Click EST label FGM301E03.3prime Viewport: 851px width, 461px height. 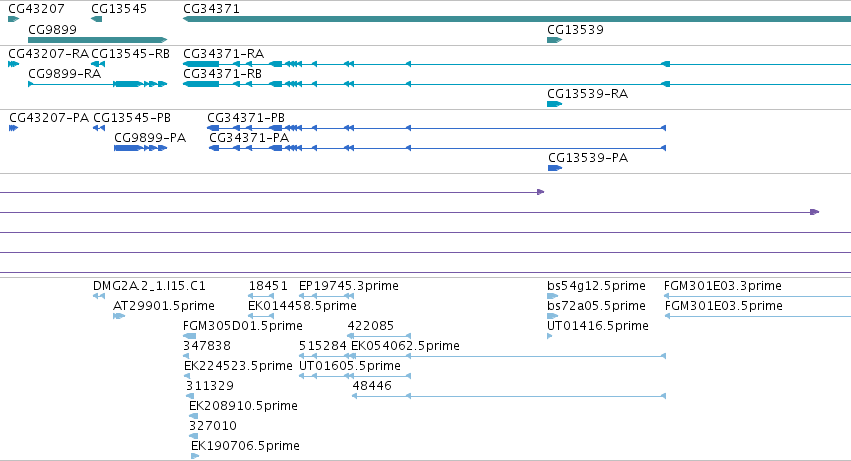[x=723, y=286]
